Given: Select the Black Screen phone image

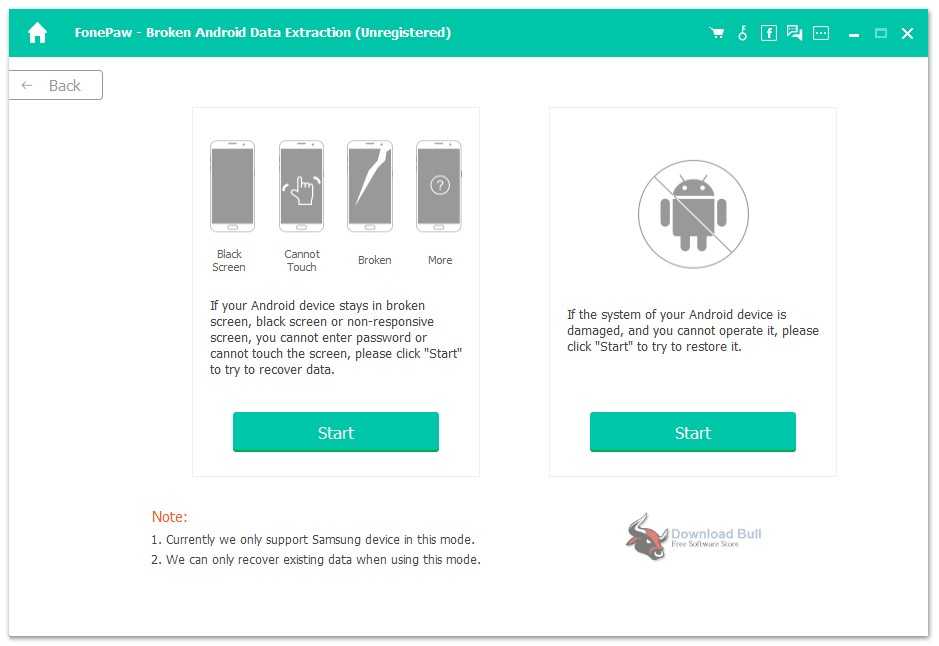Looking at the screenshot, I should [x=232, y=186].
